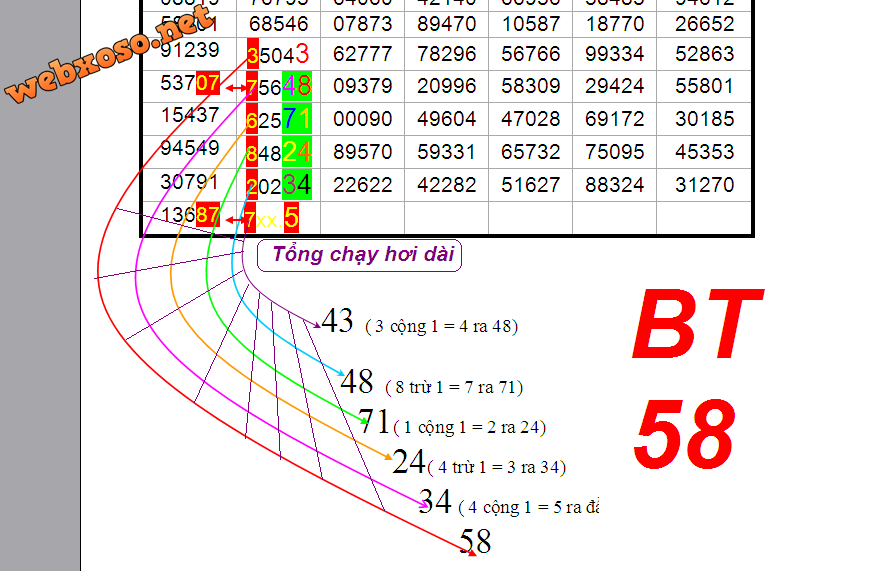Click the cell containing 20996

click(x=446, y=86)
